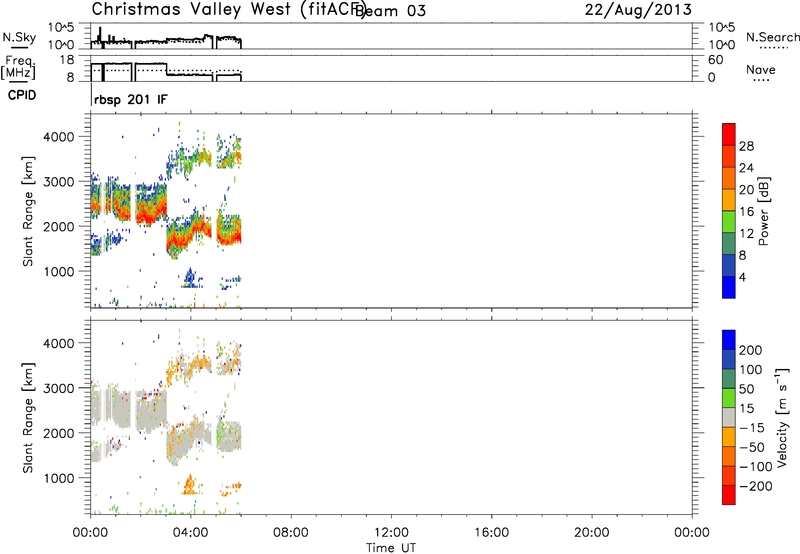The height and width of the screenshot is (554, 800).
Task: Click the '-50' velocity colorbar value
Action: pyautogui.click(x=752, y=447)
